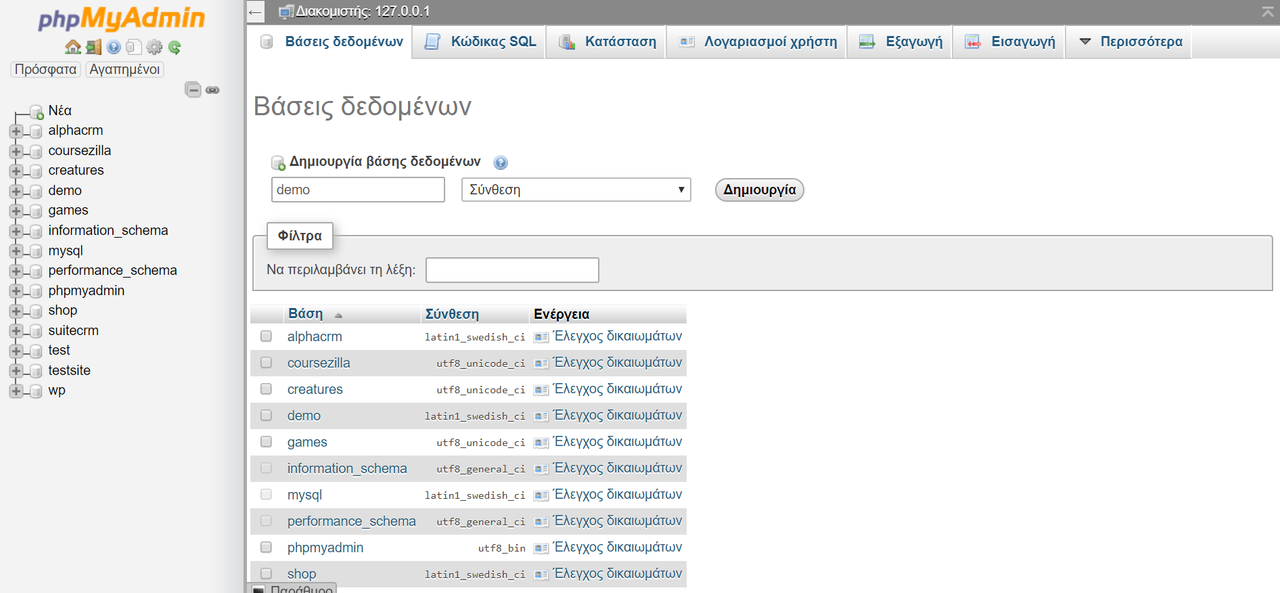Screen dimensions: 1280x593
Task: Open the Λογαριασμοί χρήστη tab
Action: point(757,42)
